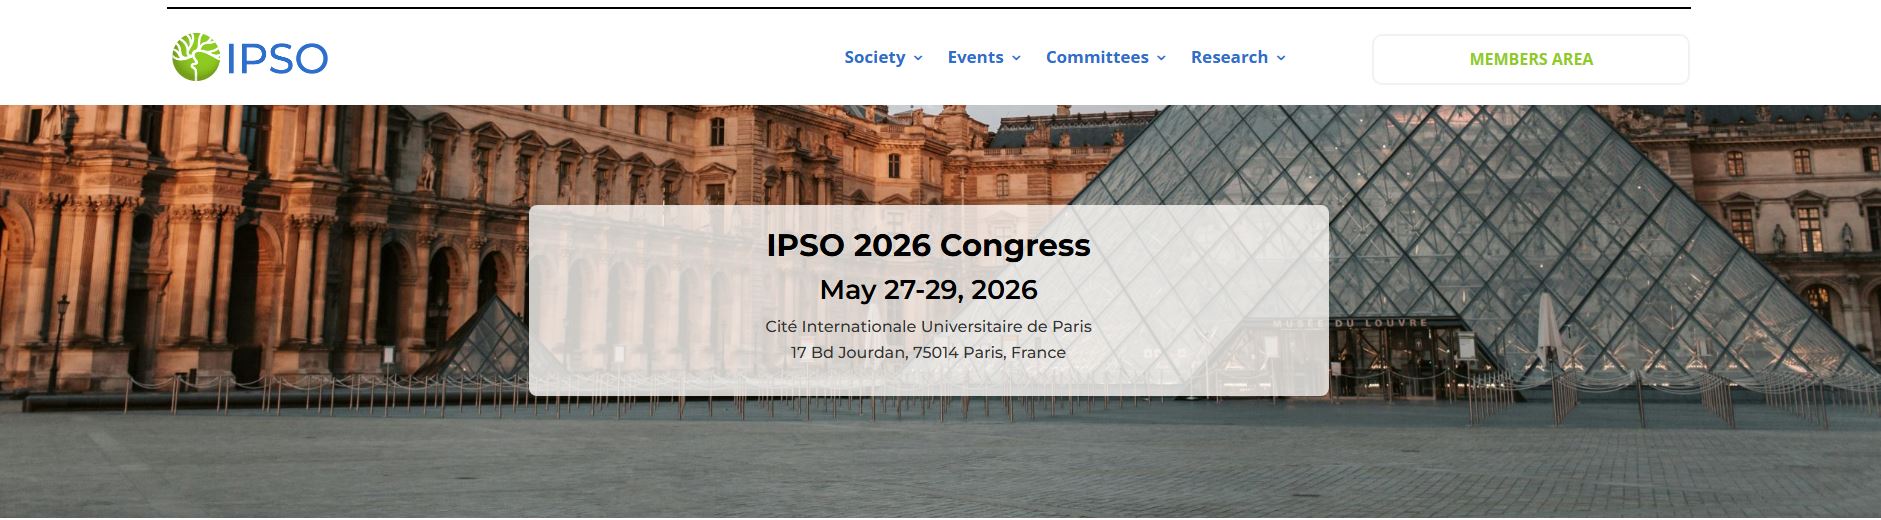Open the Research menu
Image resolution: width=1881 pixels, height=520 pixels.
pos(1229,58)
